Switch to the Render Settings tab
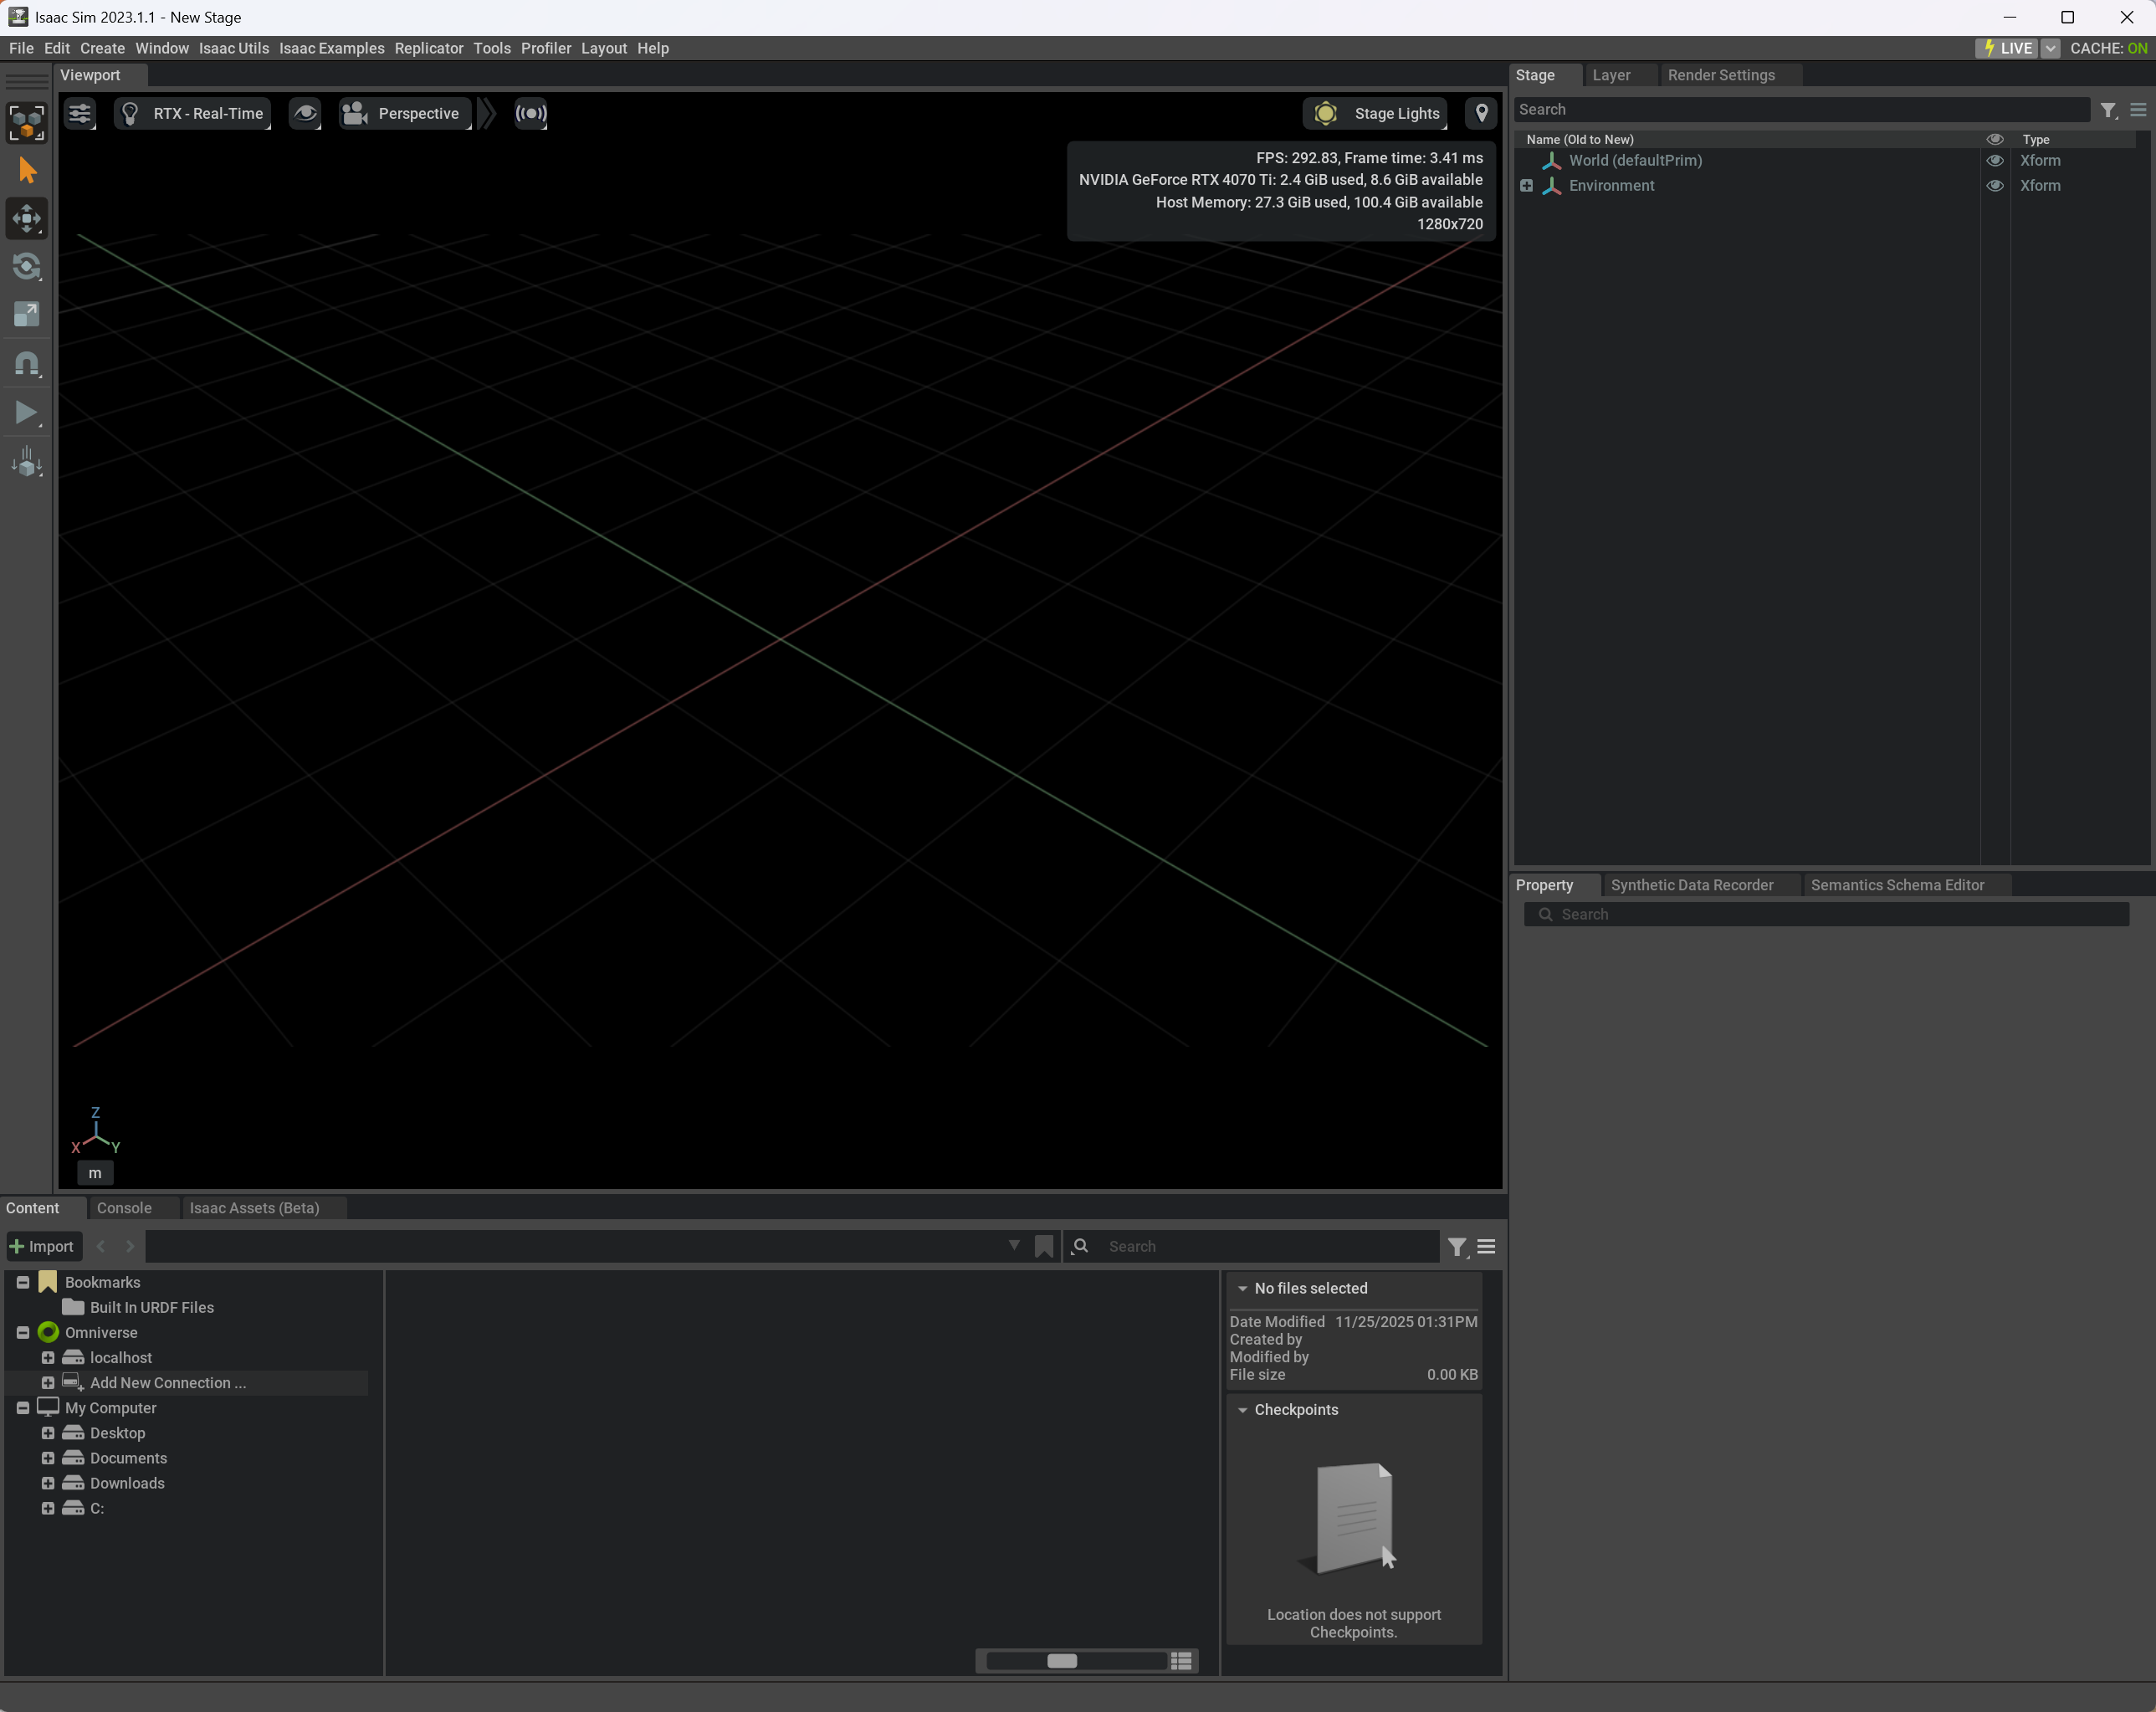2156x1712 pixels. point(1720,75)
